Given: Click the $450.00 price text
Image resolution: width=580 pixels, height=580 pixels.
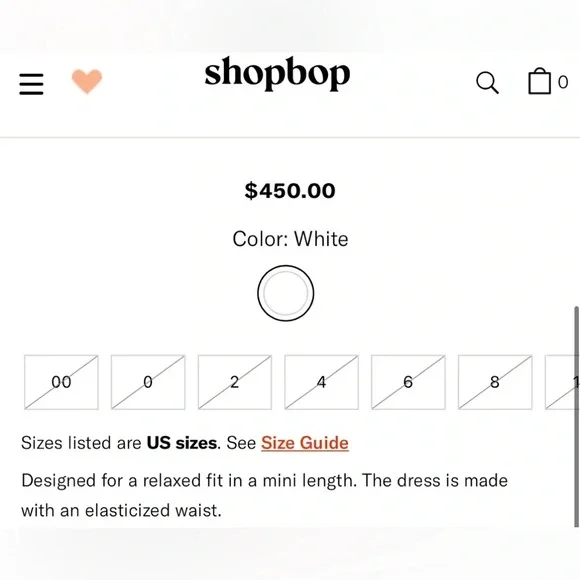Looking at the screenshot, I should (x=290, y=191).
